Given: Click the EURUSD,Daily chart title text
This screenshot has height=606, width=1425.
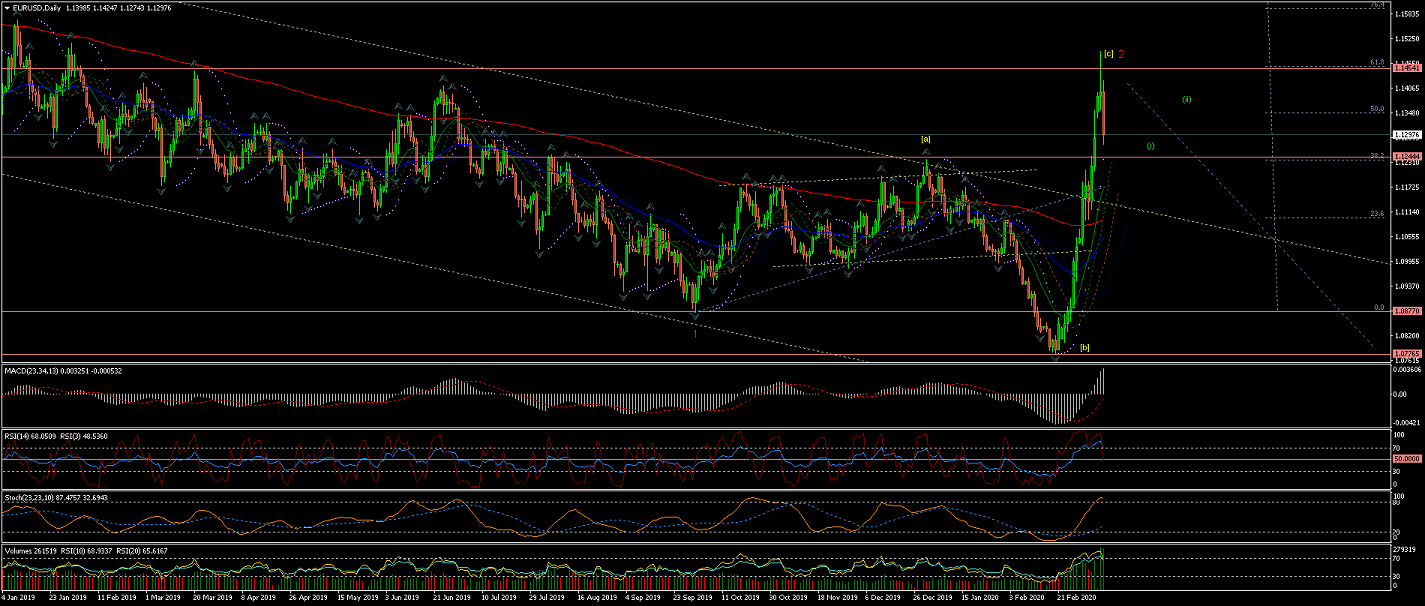Looking at the screenshot, I should pos(36,7).
